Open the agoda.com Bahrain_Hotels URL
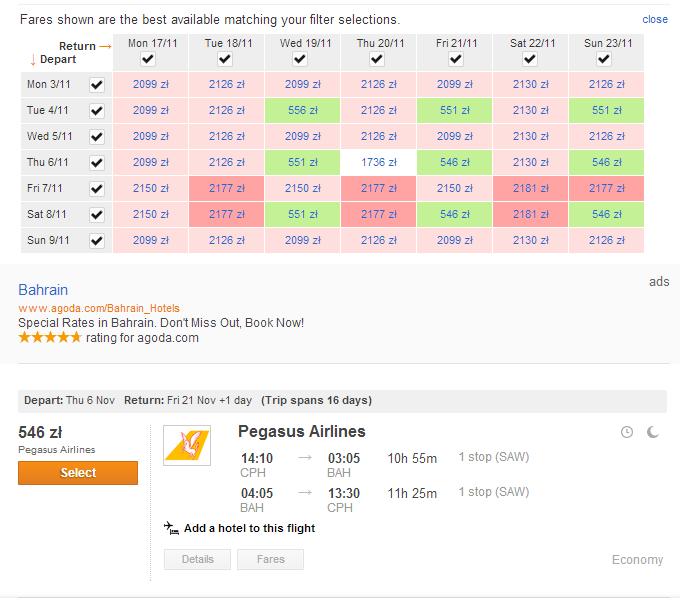 pos(99,308)
